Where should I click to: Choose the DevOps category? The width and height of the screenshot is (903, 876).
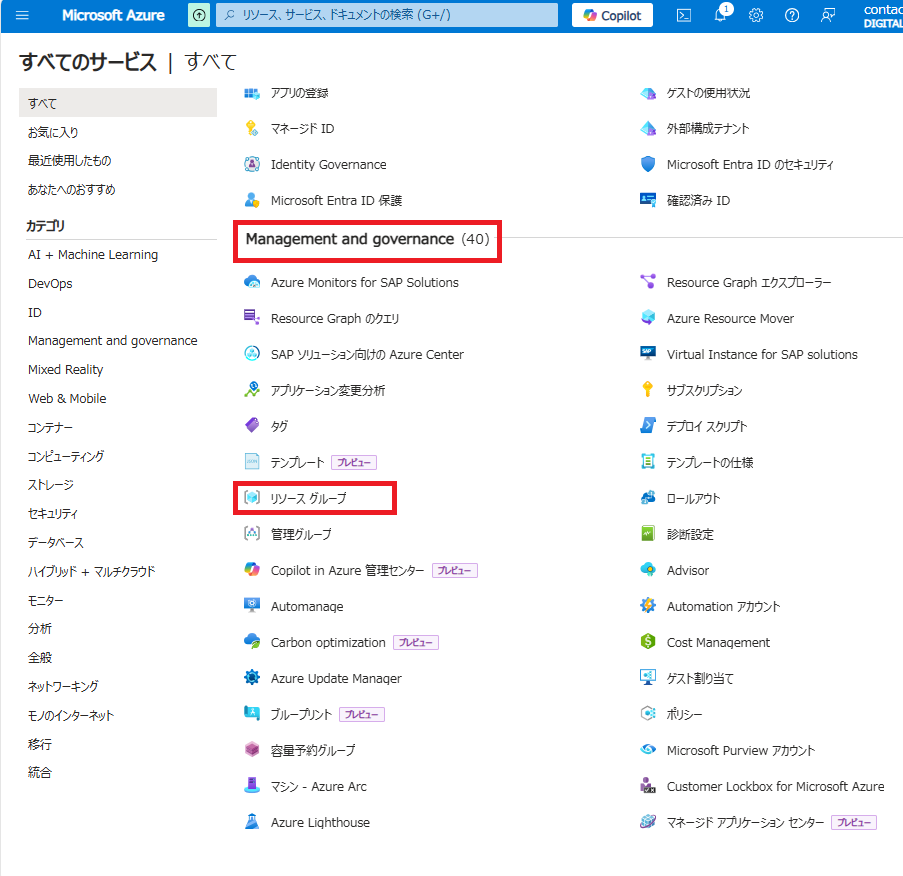coord(50,283)
